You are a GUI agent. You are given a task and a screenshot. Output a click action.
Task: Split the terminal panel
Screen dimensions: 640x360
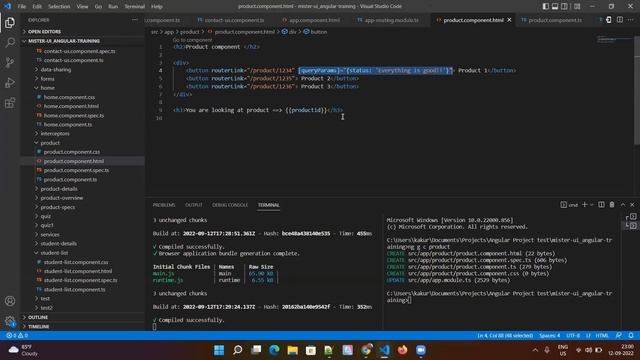[x=601, y=204]
